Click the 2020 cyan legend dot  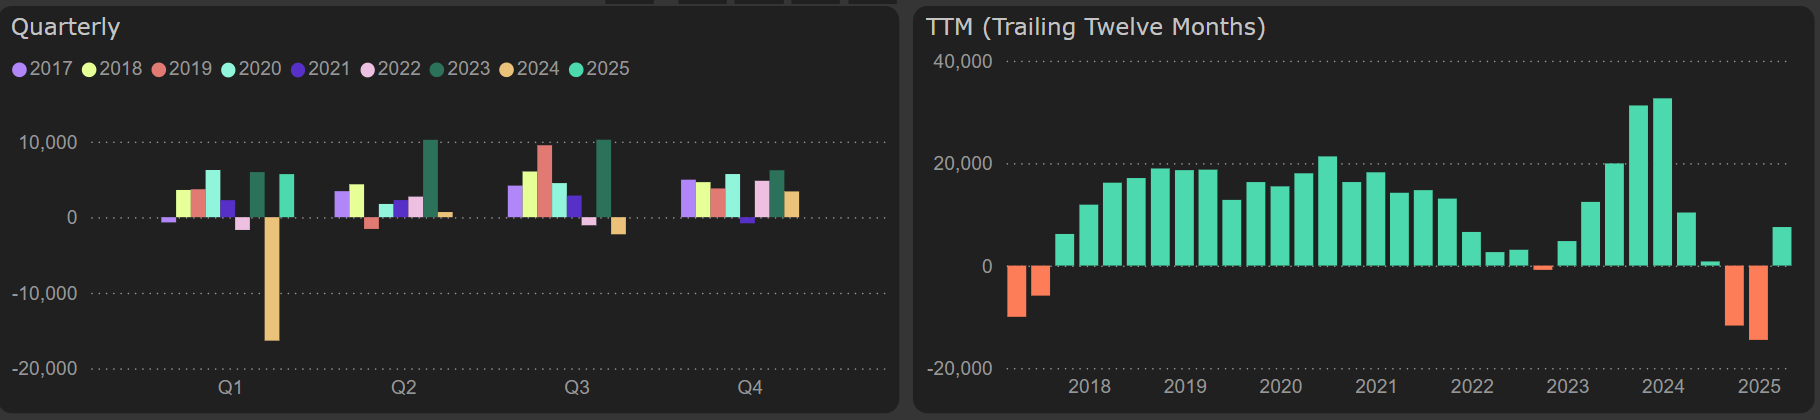(x=228, y=70)
